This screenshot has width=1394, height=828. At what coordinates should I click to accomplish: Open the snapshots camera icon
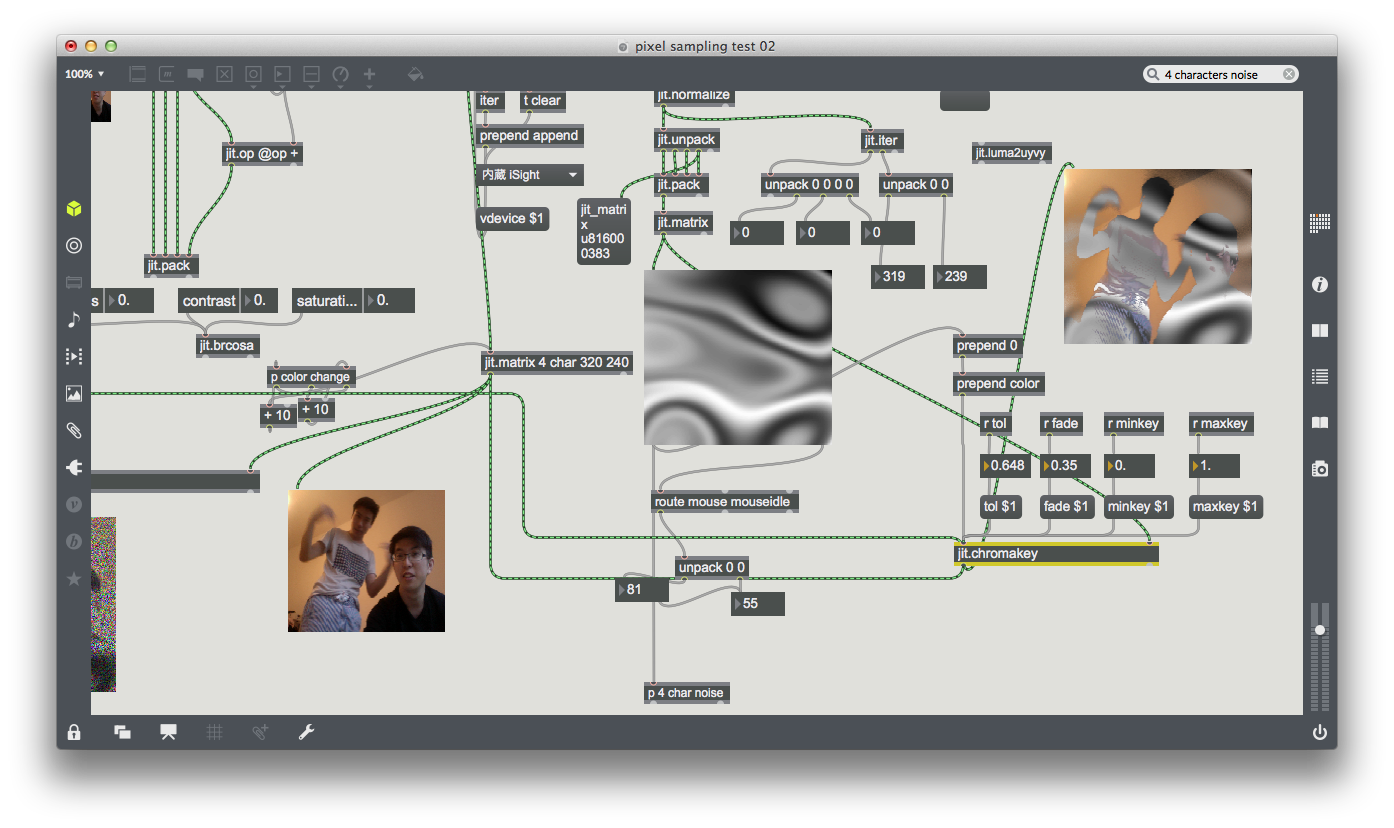(x=1320, y=468)
